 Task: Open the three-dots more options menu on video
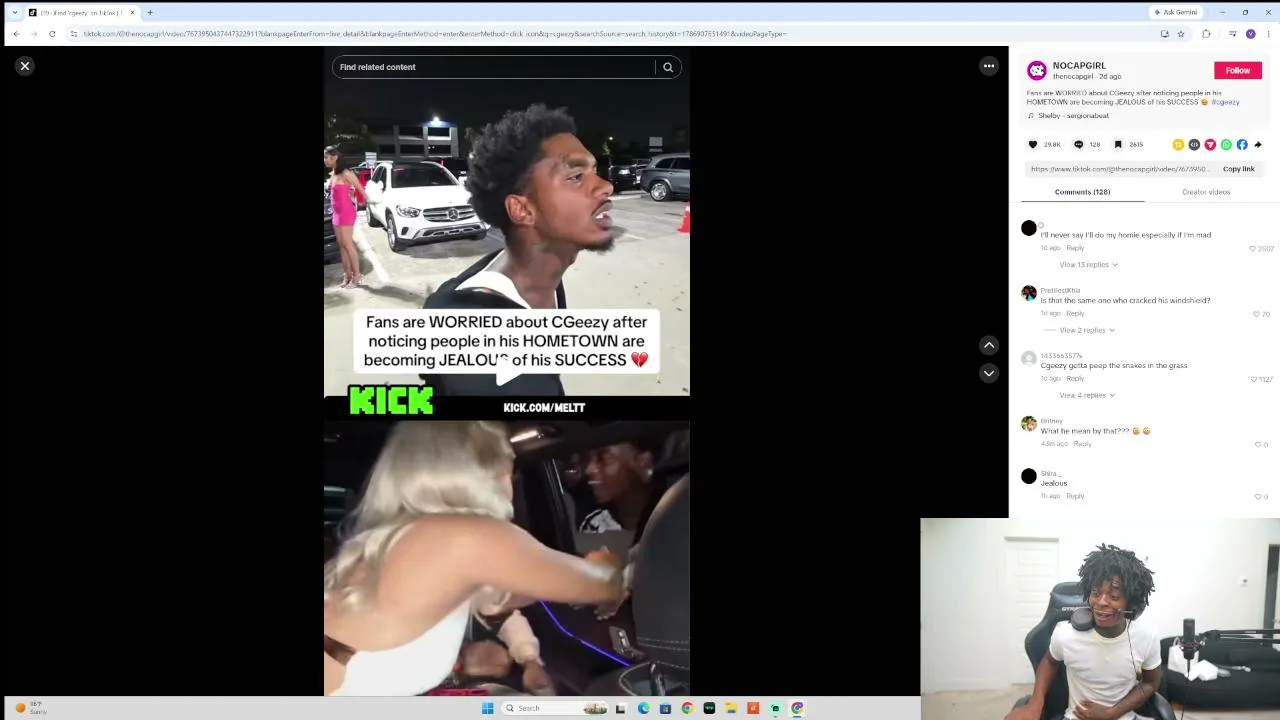[x=989, y=66]
